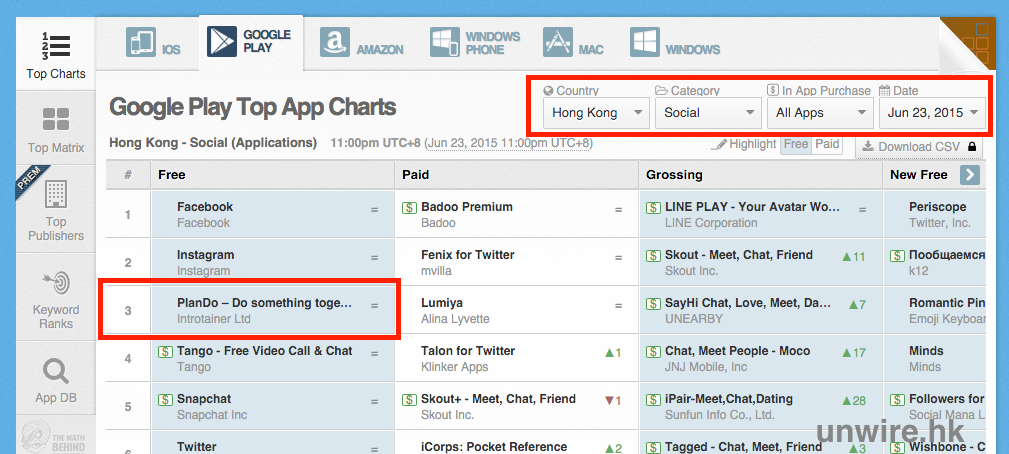The image size is (1009, 454).
Task: Toggle the Paid highlight option
Action: click(827, 144)
